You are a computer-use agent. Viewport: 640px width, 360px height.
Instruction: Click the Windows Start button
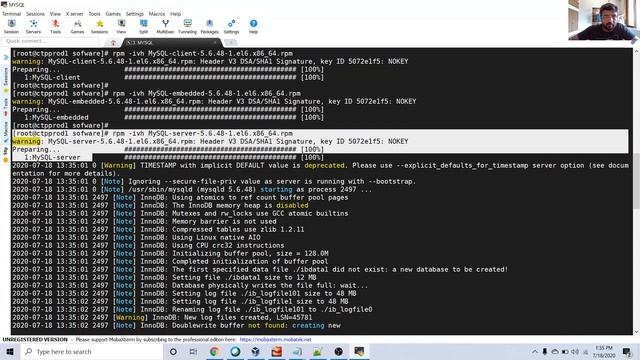10,351
